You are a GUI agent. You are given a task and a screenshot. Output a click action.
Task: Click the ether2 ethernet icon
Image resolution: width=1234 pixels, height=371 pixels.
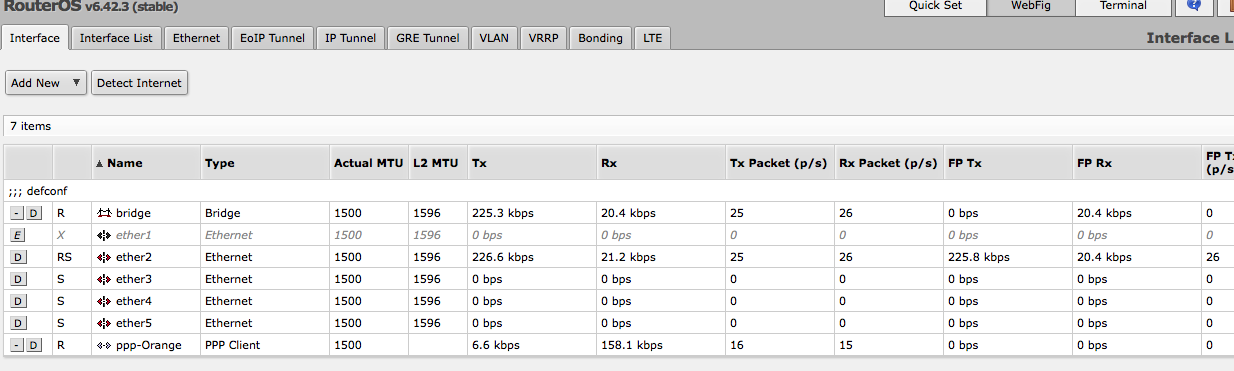point(104,257)
